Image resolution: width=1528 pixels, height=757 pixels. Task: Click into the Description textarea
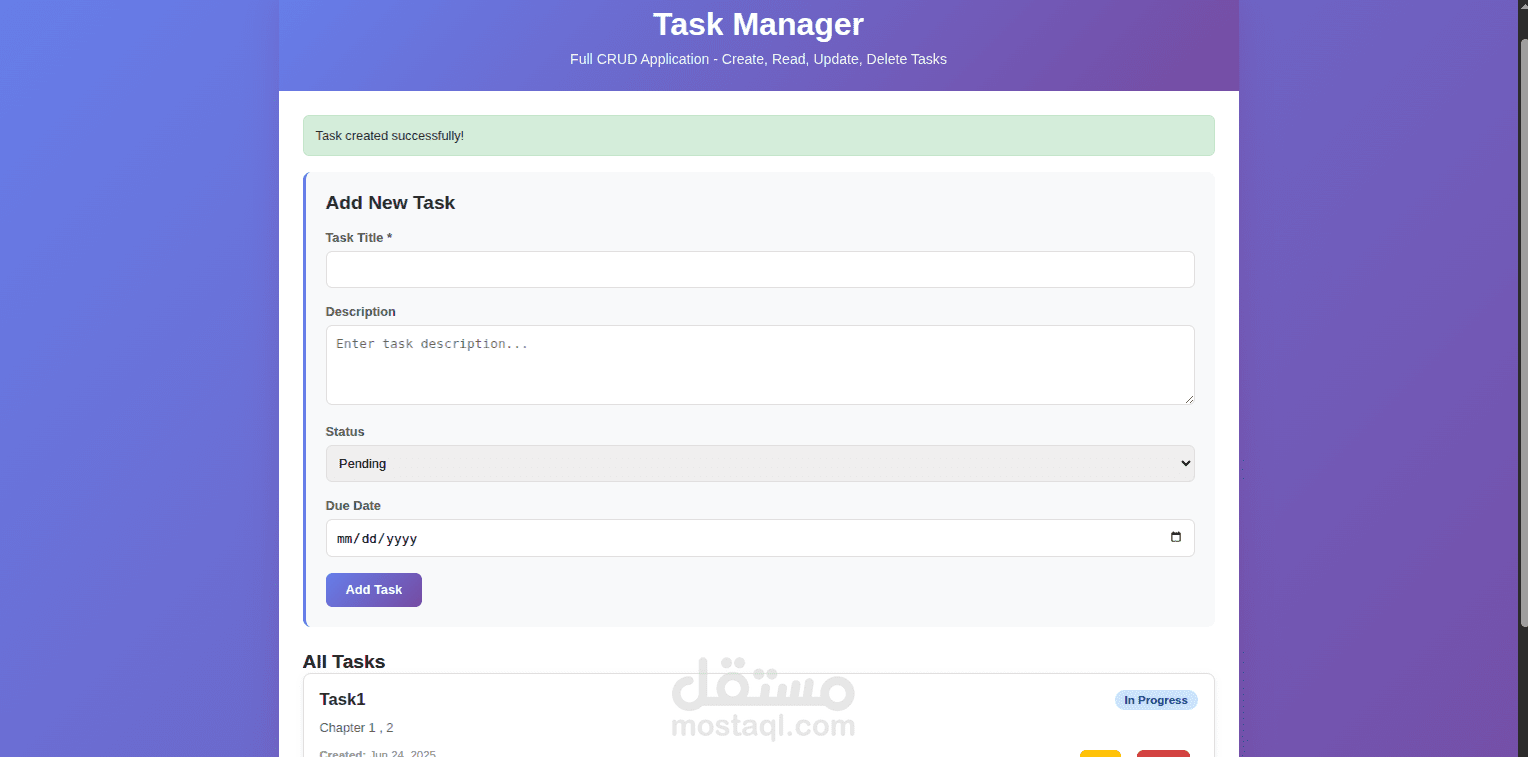pyautogui.click(x=760, y=365)
